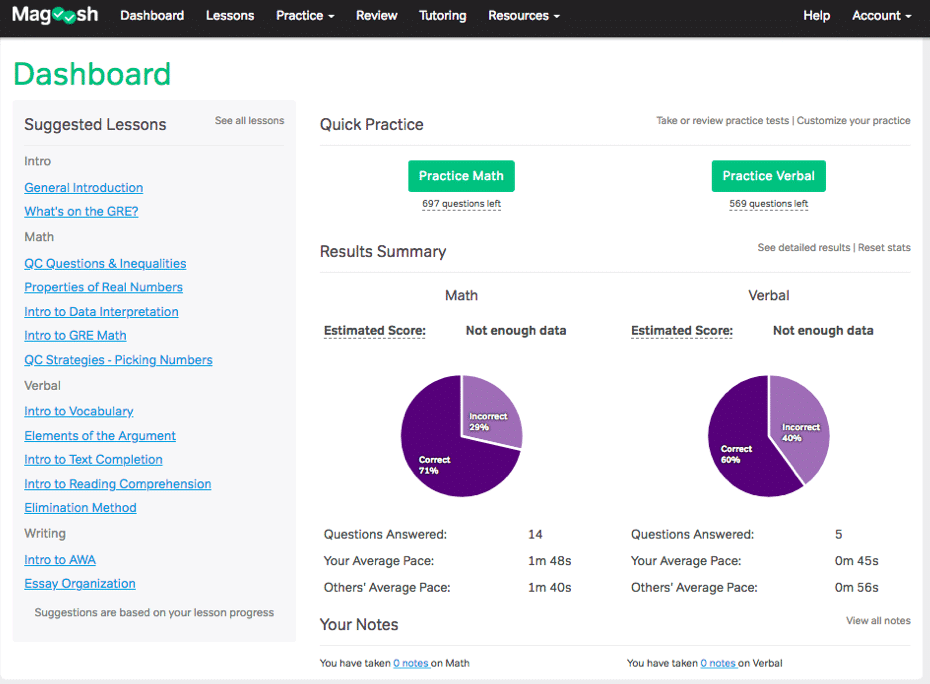The height and width of the screenshot is (684, 930).
Task: Open See all lessons link
Action: 249,120
